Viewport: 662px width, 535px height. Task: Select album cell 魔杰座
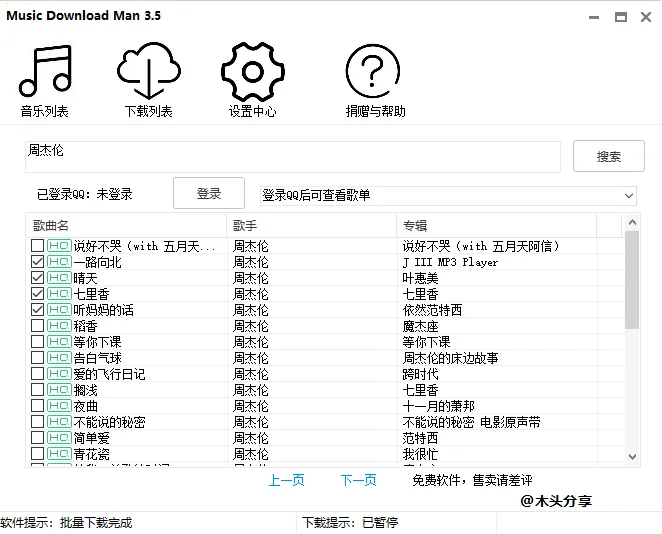click(x=421, y=326)
